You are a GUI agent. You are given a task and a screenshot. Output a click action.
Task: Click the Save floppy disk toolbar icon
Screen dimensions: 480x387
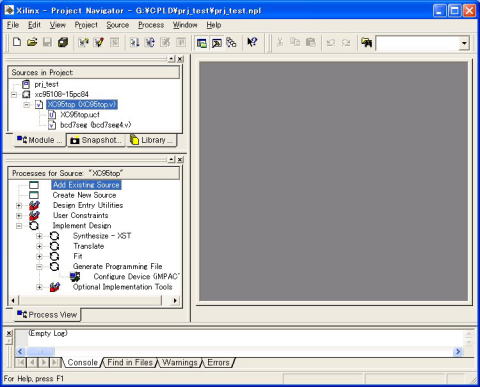click(47, 42)
